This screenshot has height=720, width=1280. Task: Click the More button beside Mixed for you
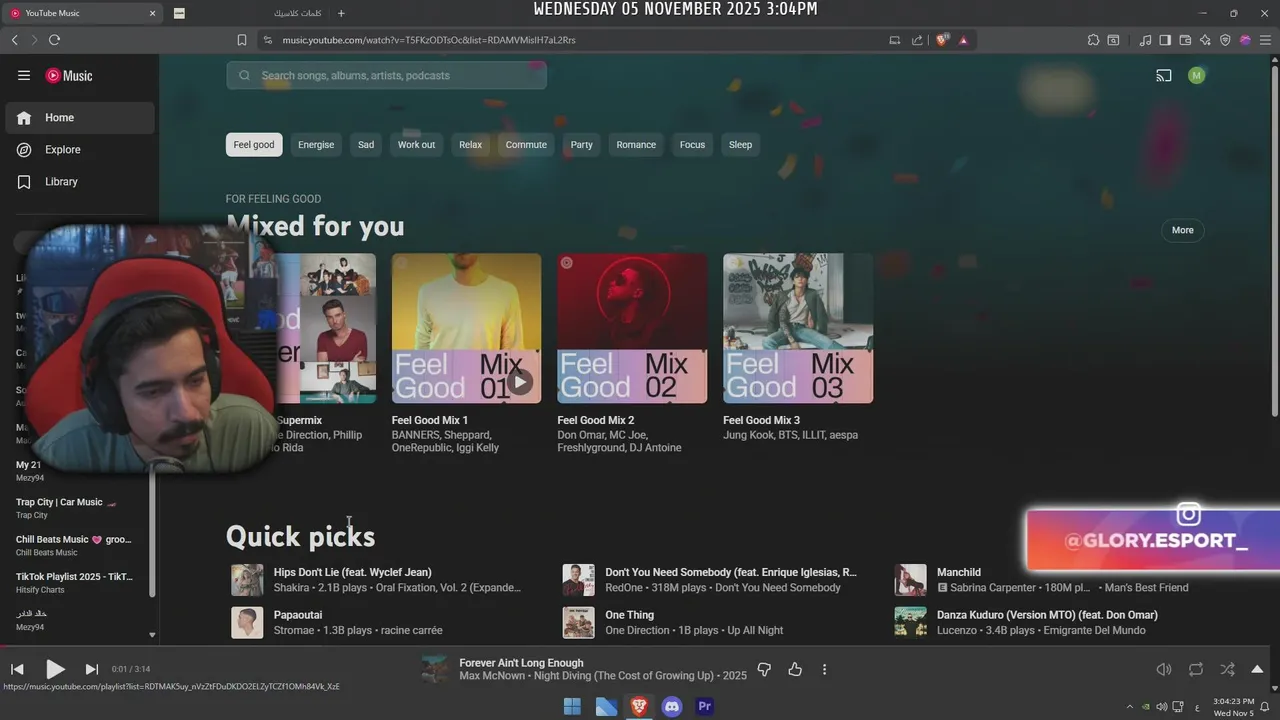tap(1183, 230)
